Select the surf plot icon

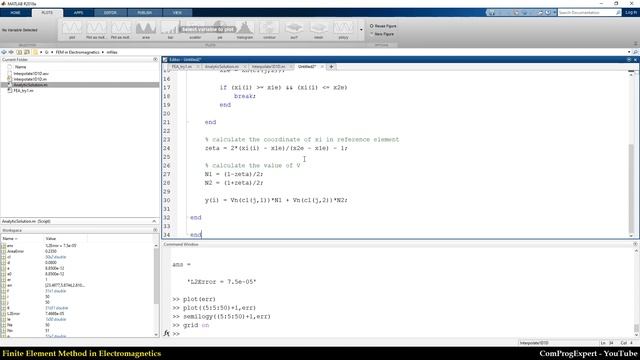(294, 30)
